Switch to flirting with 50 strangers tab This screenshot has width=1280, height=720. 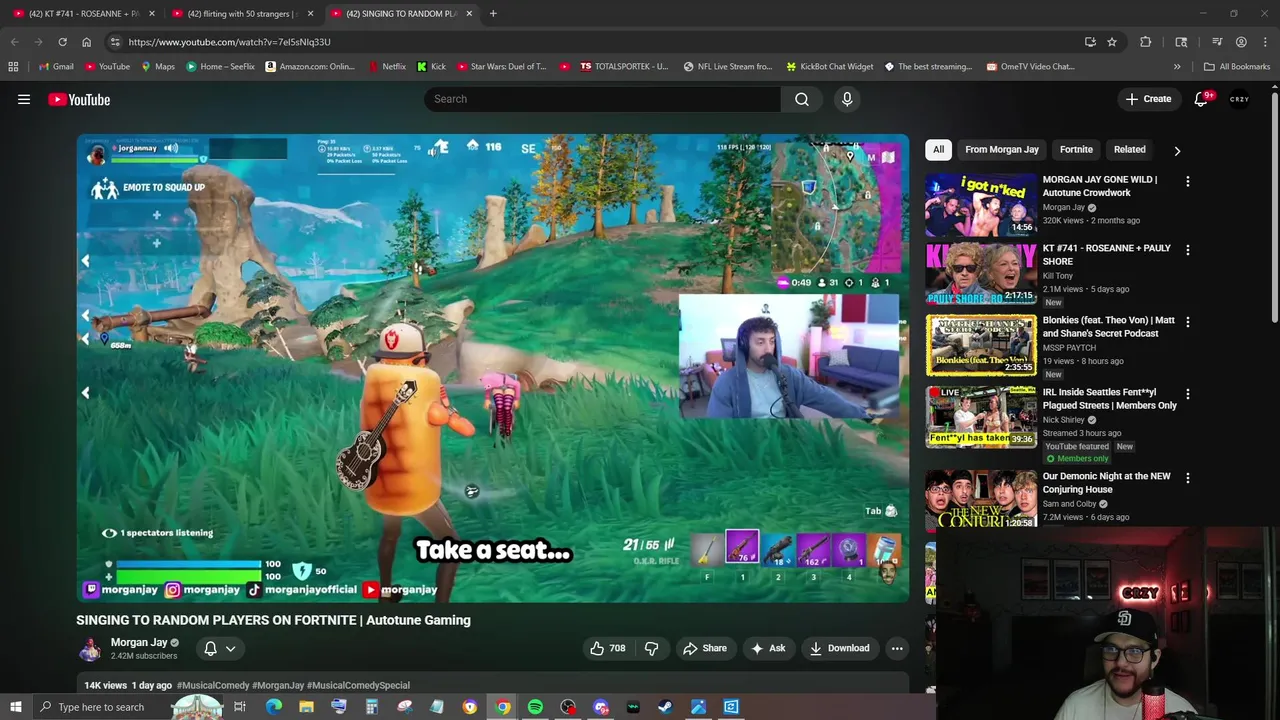pos(240,14)
